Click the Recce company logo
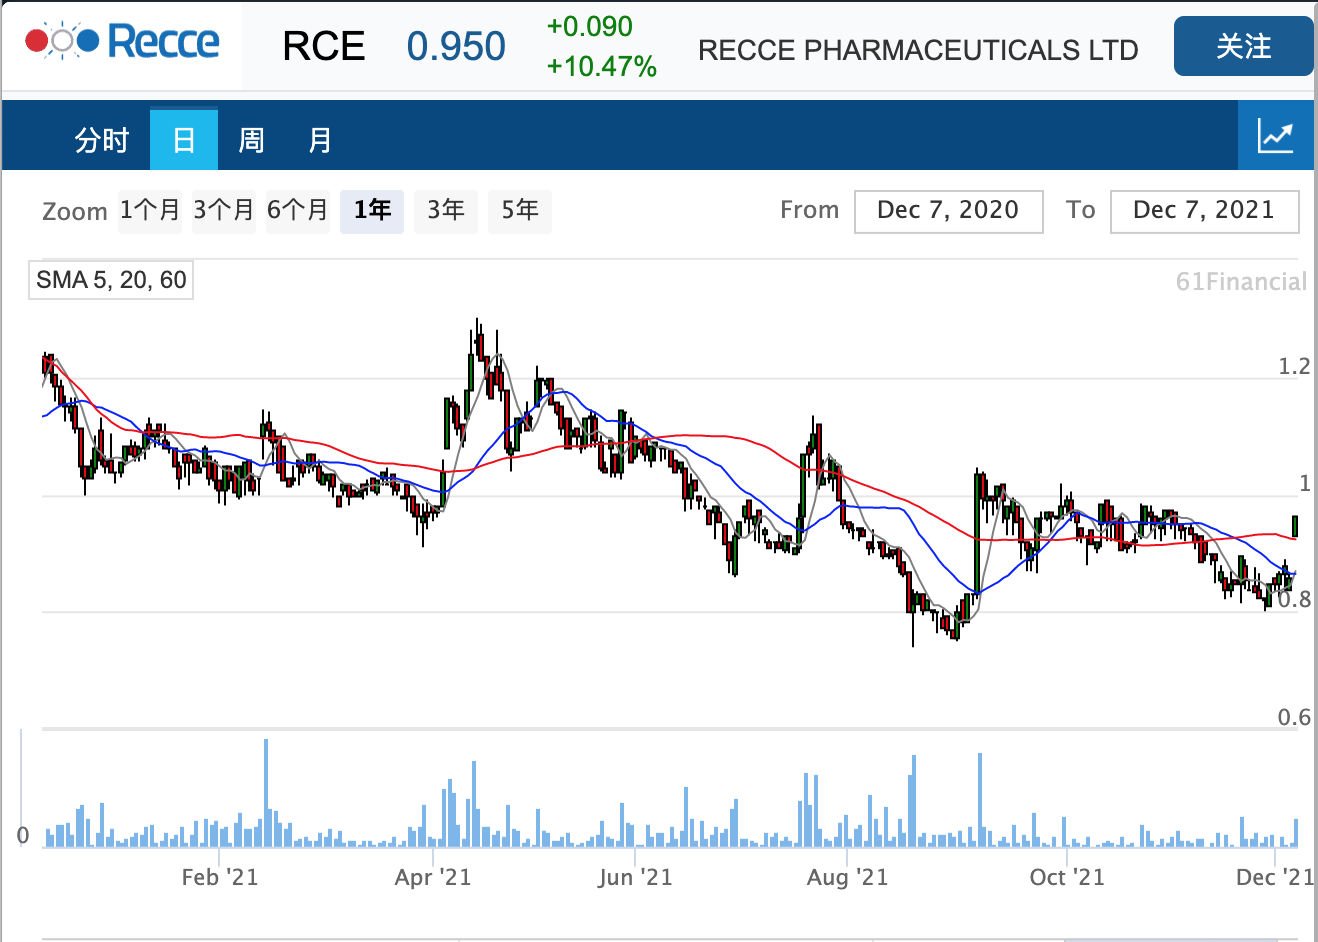The width and height of the screenshot is (1318, 942). click(122, 42)
